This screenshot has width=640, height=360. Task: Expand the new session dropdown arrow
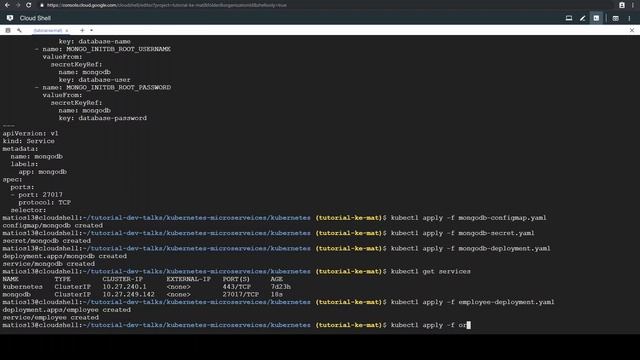[91, 30]
